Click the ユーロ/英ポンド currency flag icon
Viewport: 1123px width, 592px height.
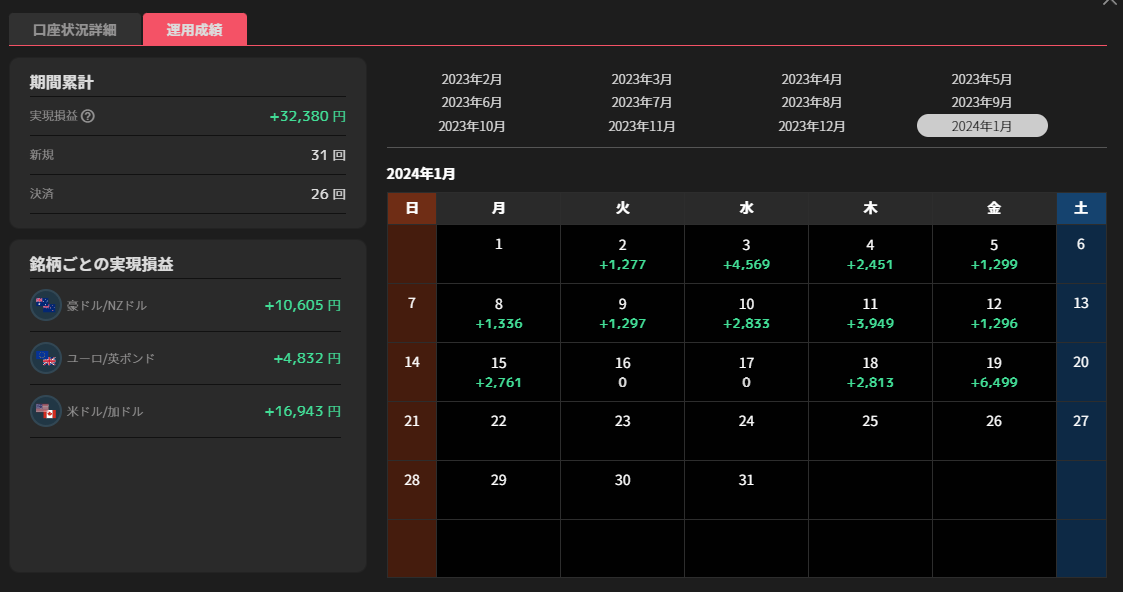(x=46, y=358)
